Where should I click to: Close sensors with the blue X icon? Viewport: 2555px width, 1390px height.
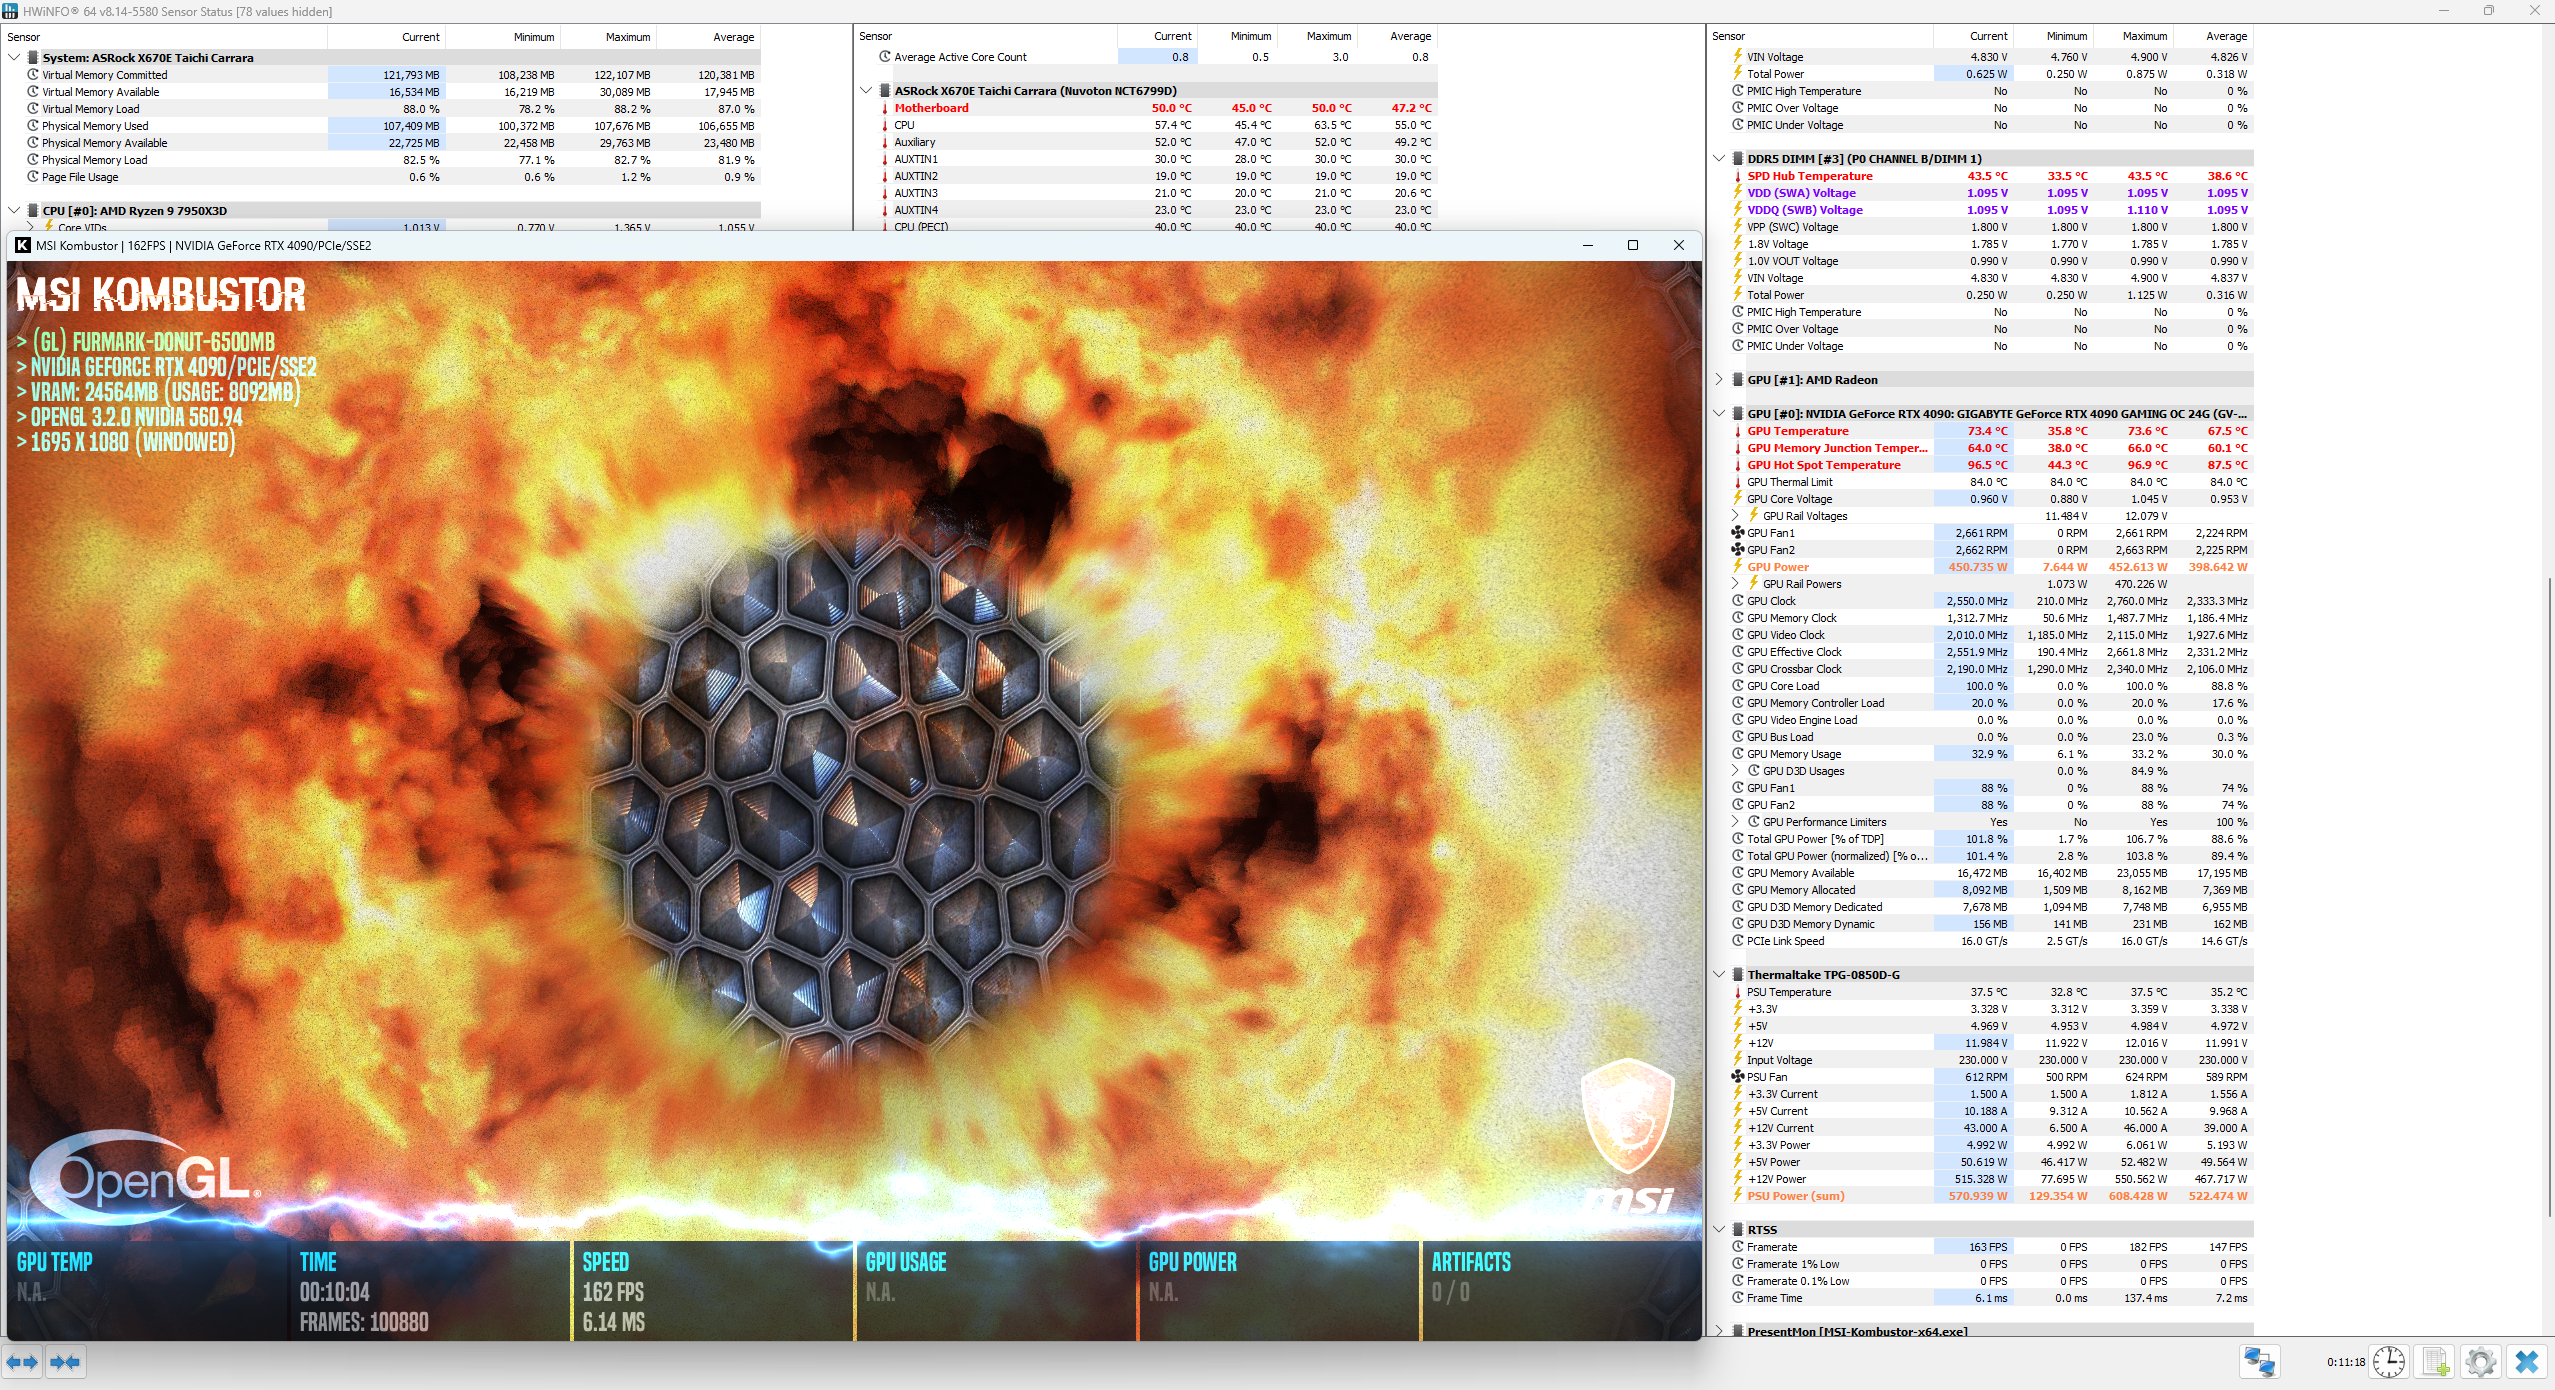(x=2526, y=1362)
